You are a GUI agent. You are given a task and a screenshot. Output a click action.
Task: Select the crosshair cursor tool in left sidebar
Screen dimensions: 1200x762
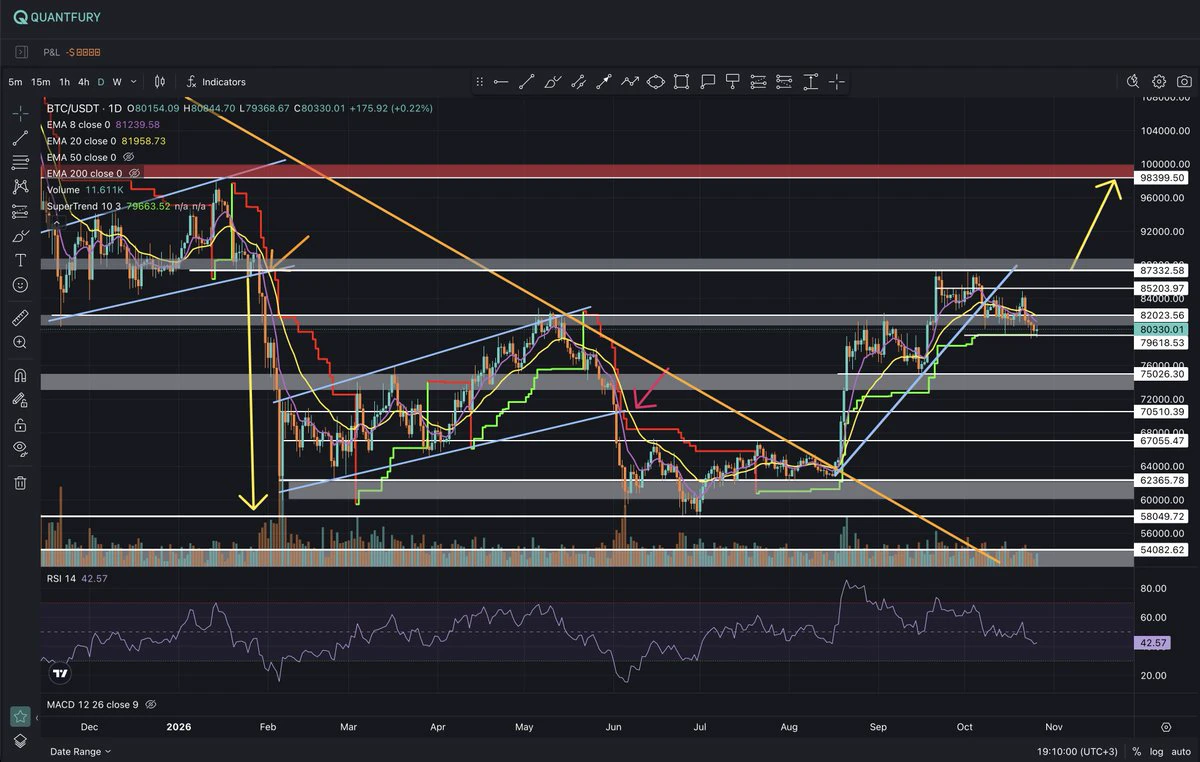coord(20,114)
